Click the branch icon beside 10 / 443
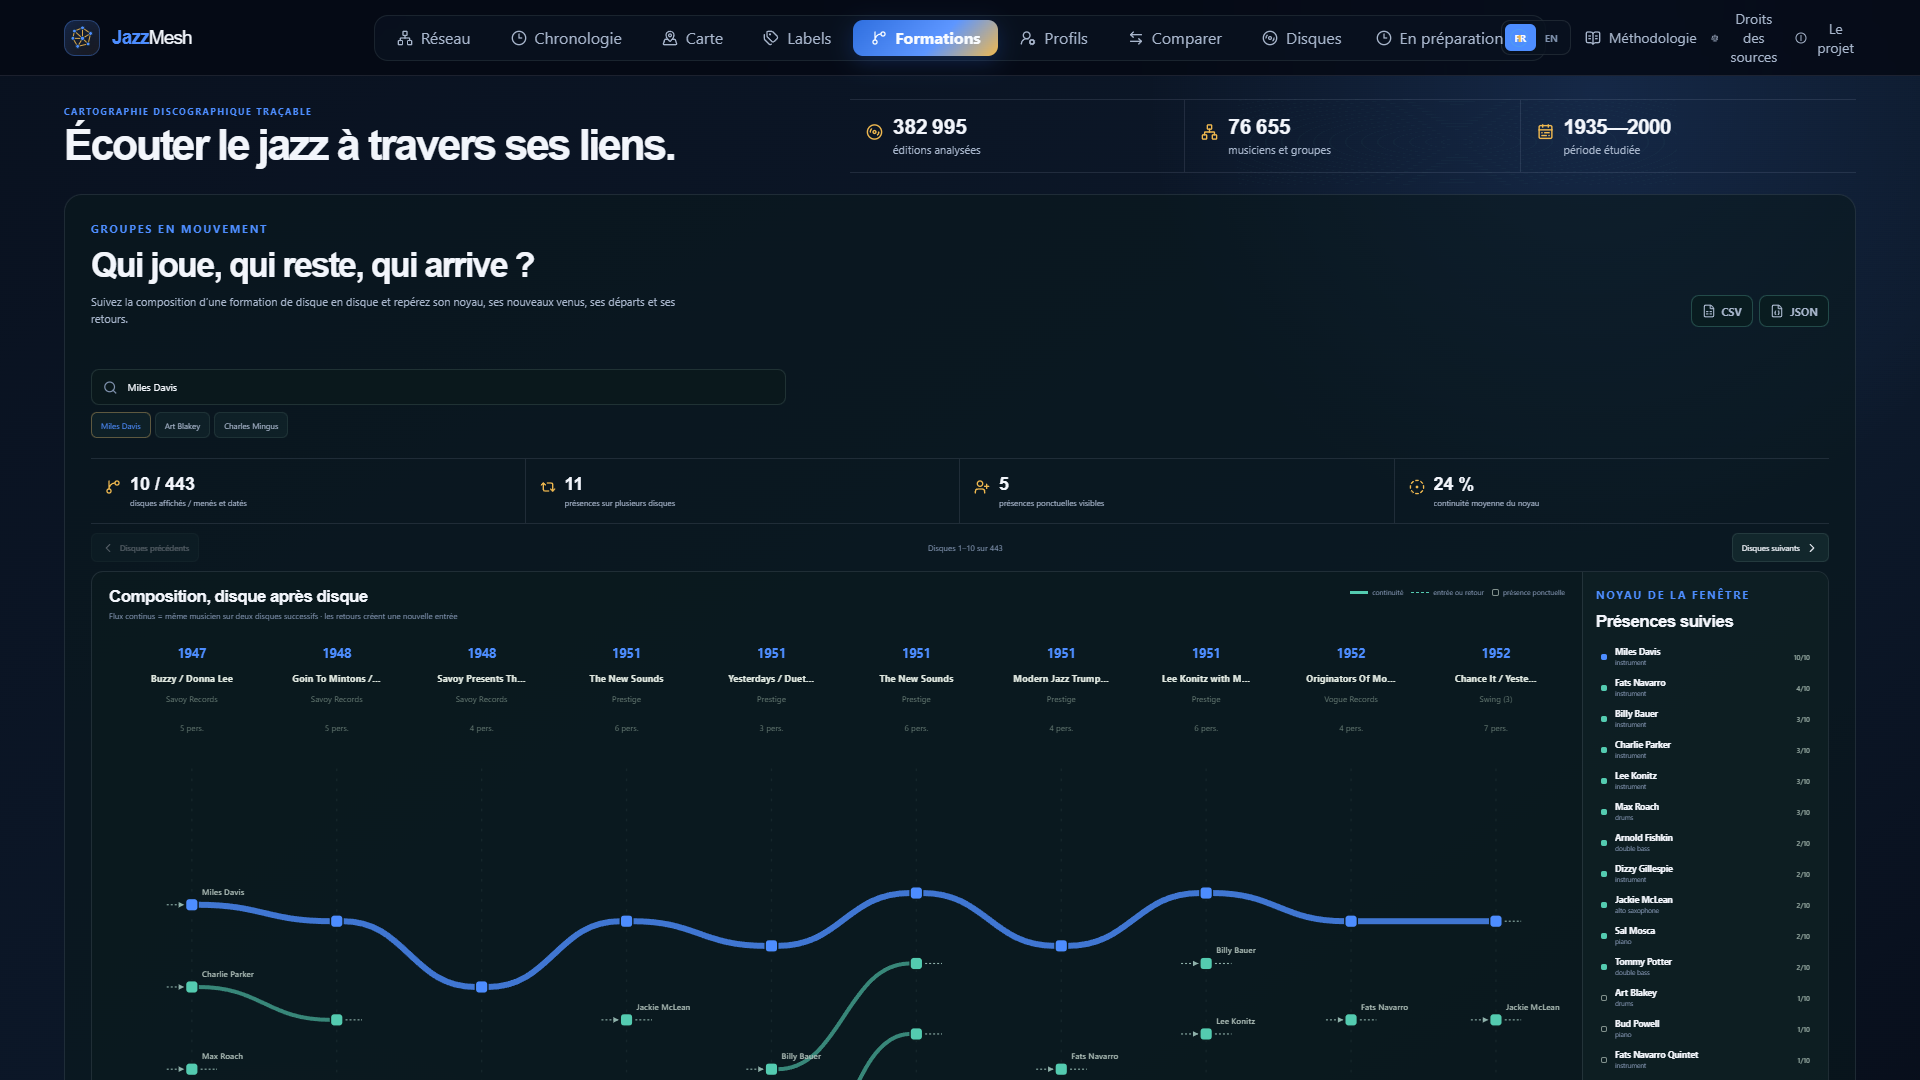This screenshot has width=1920, height=1080. point(113,487)
